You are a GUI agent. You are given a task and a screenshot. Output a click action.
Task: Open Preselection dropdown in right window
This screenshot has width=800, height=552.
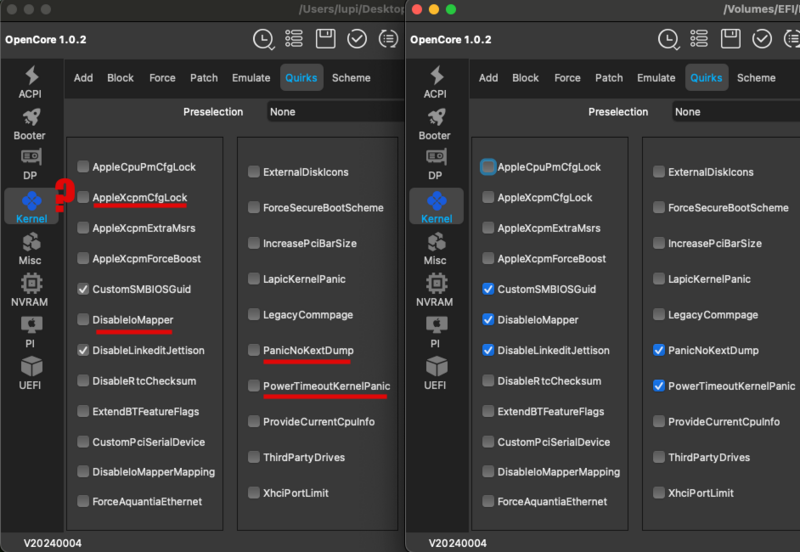(736, 112)
